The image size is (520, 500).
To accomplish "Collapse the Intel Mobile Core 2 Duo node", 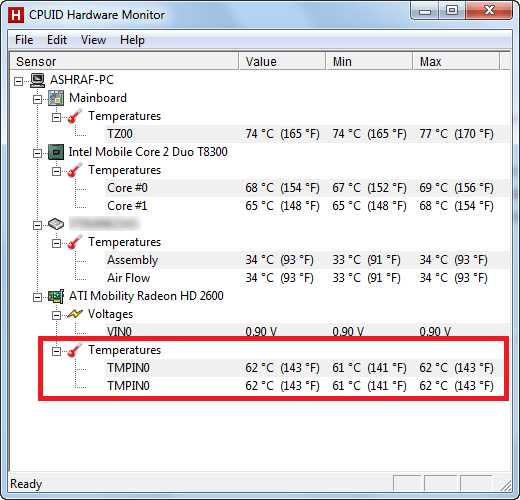I will pyautogui.click(x=38, y=153).
